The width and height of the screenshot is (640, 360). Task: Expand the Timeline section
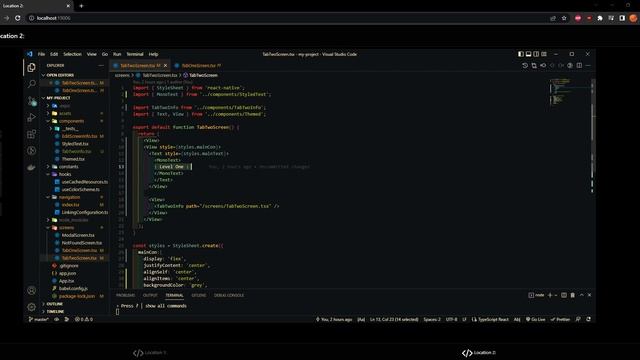point(55,311)
